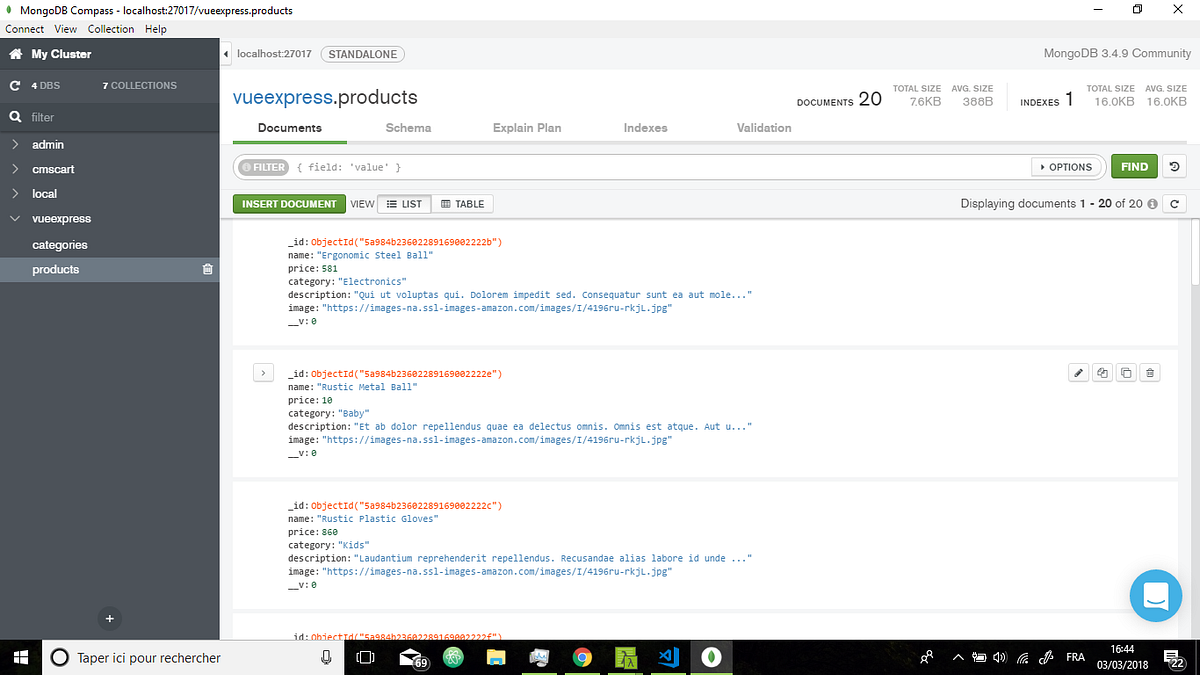The image size is (1200, 675).
Task: Edit the Rustic Metal Ball document
Action: [x=1078, y=372]
